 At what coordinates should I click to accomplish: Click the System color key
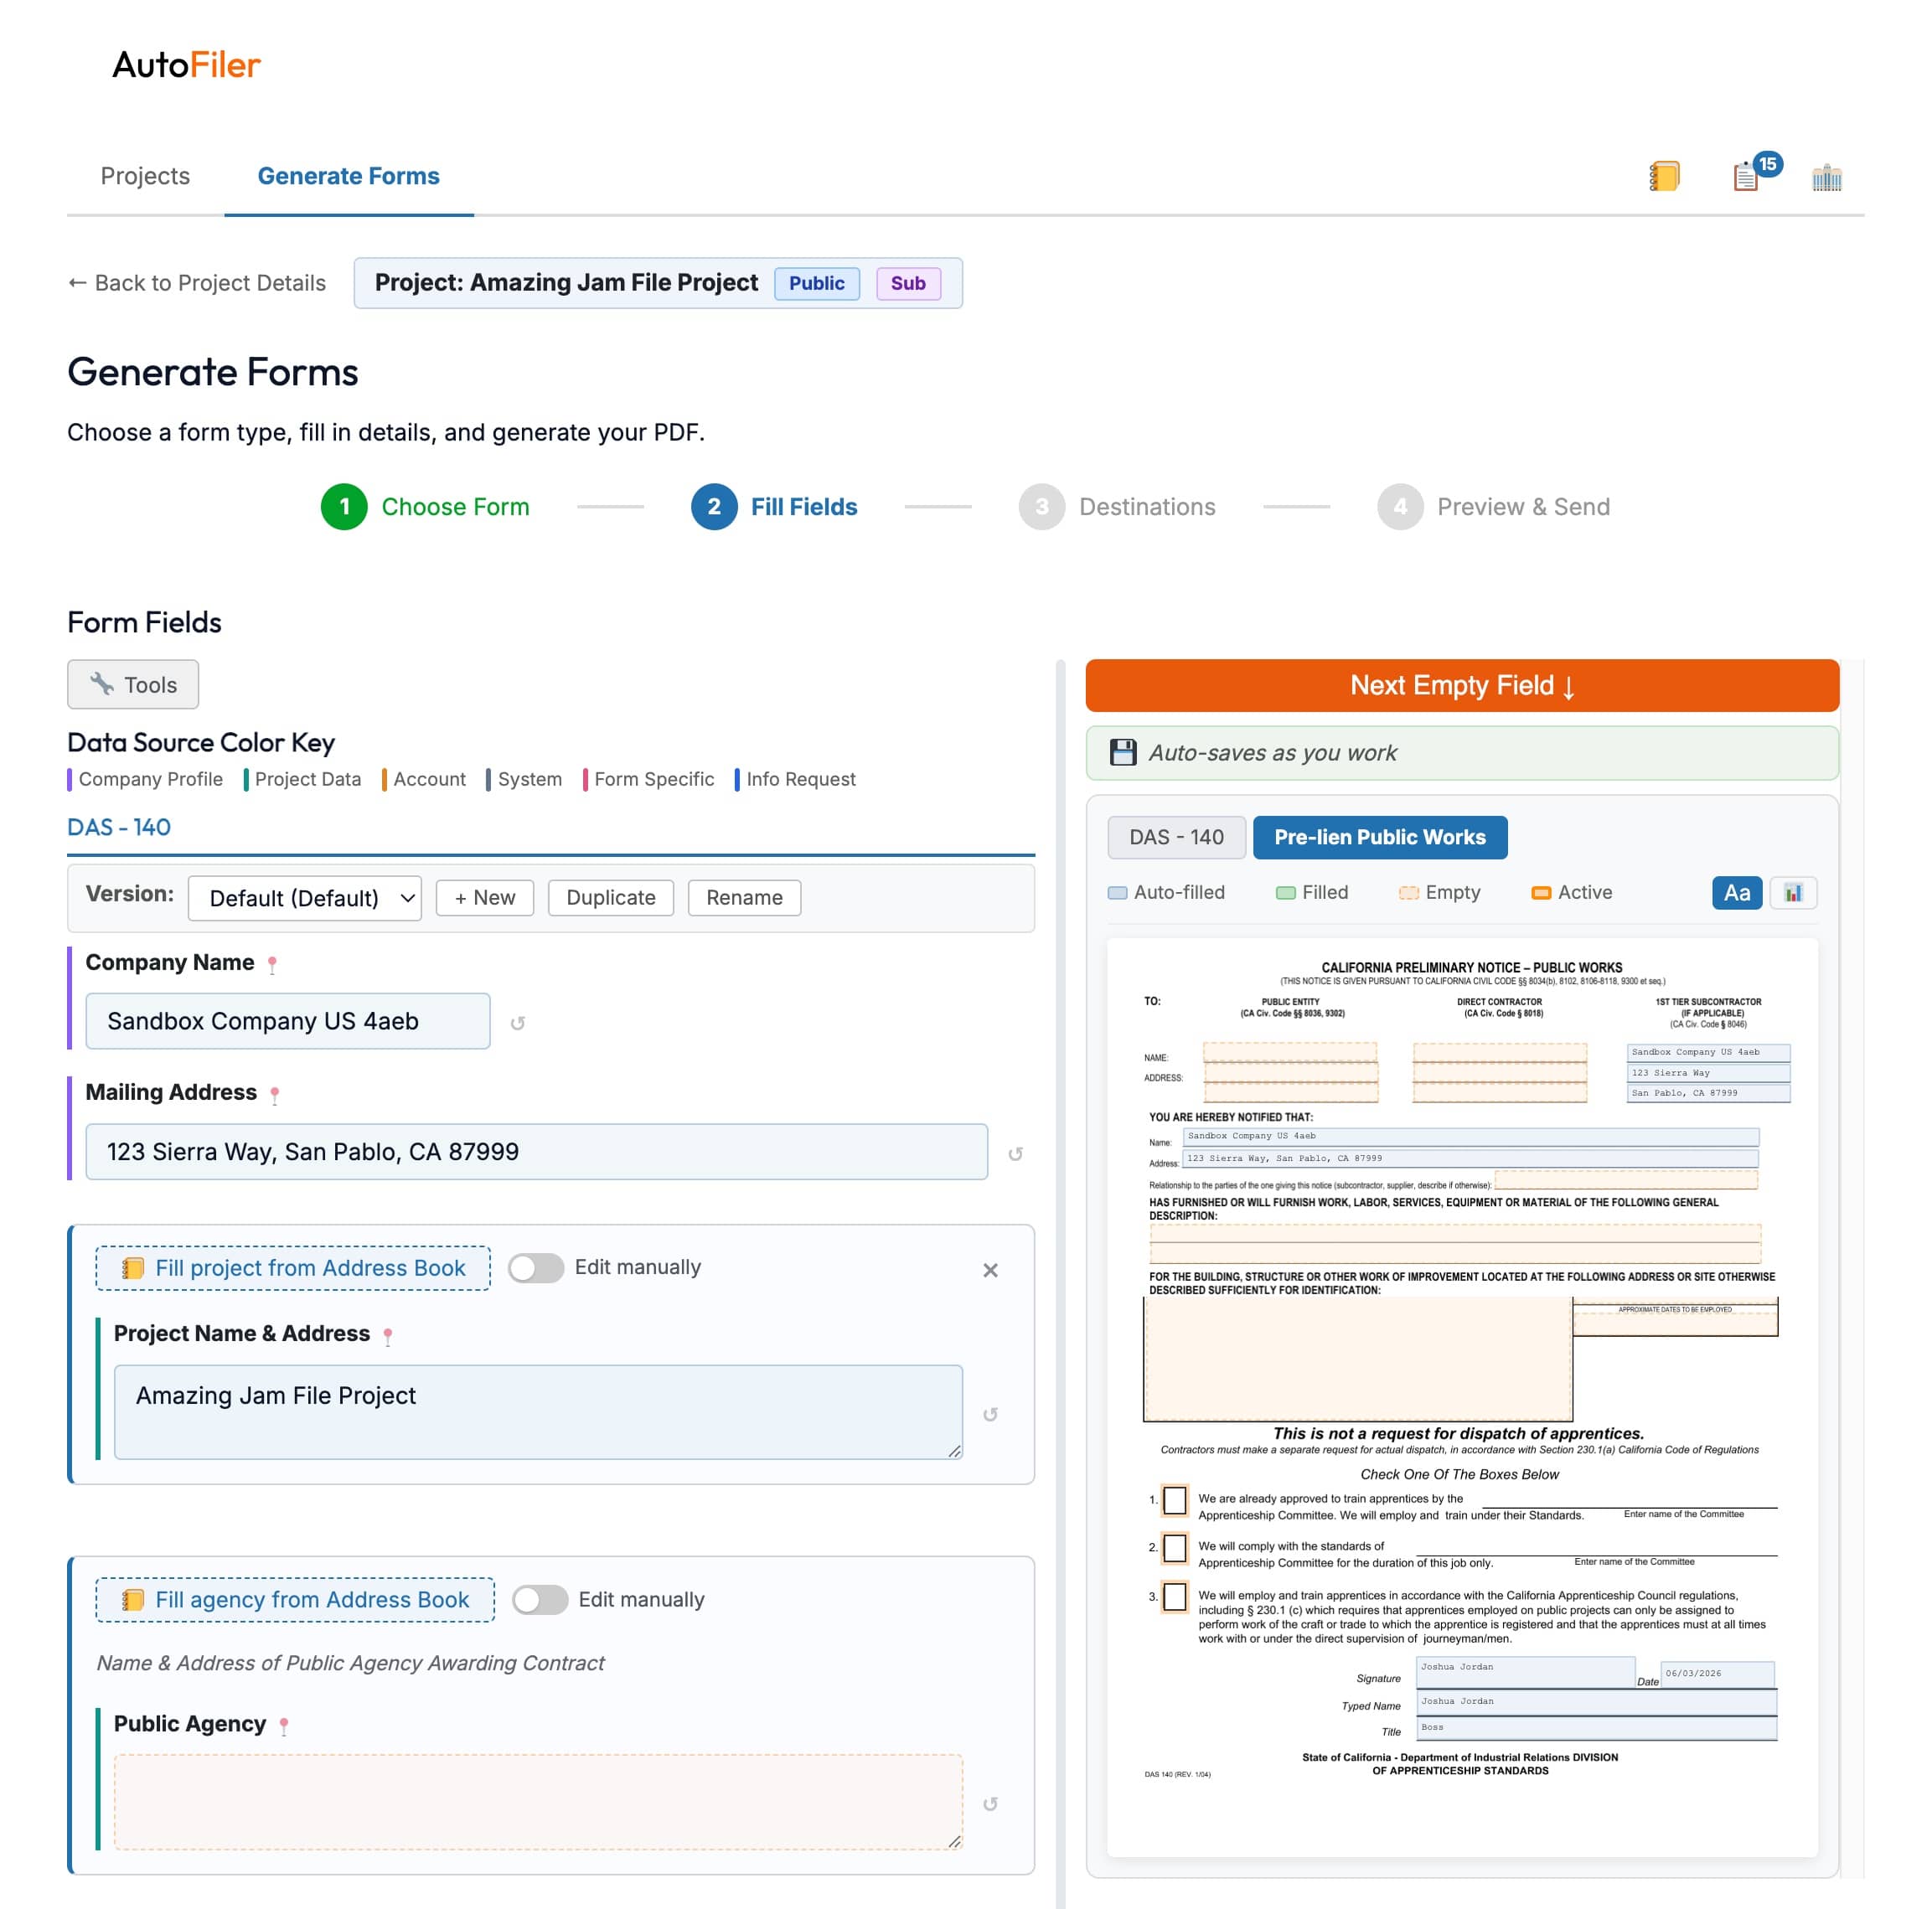tap(524, 779)
